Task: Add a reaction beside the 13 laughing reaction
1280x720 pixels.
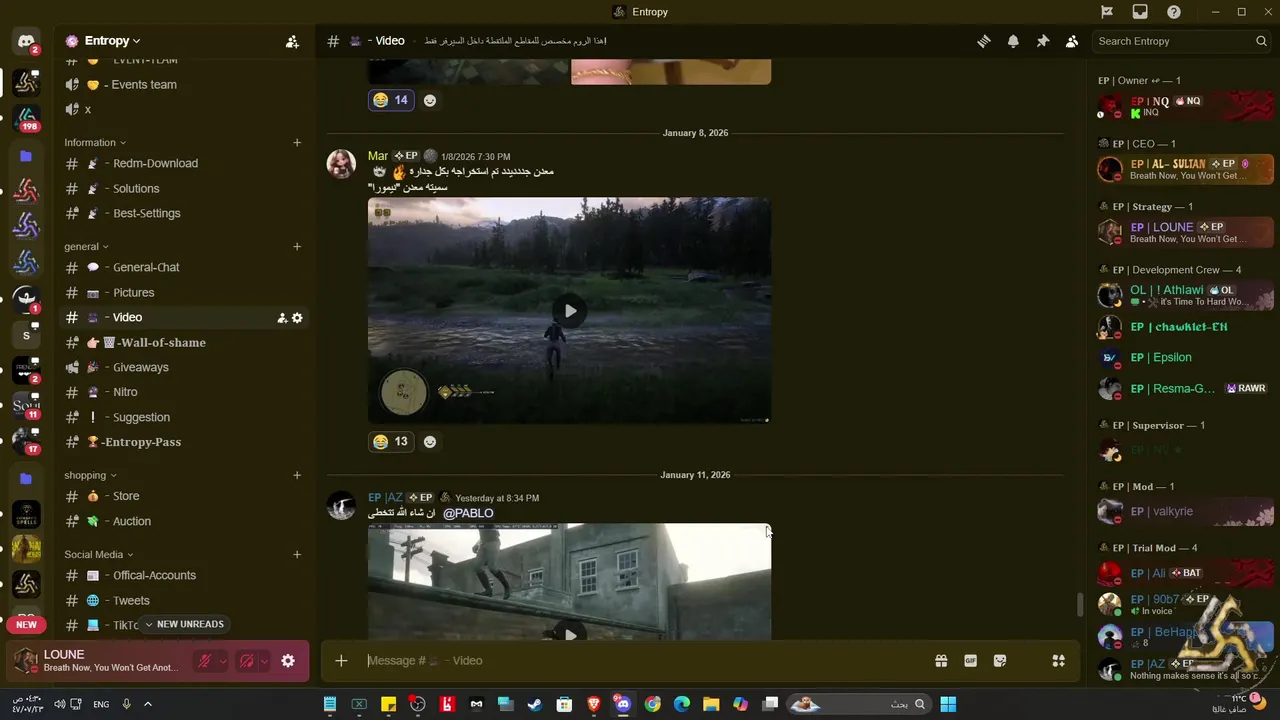Action: click(430, 442)
